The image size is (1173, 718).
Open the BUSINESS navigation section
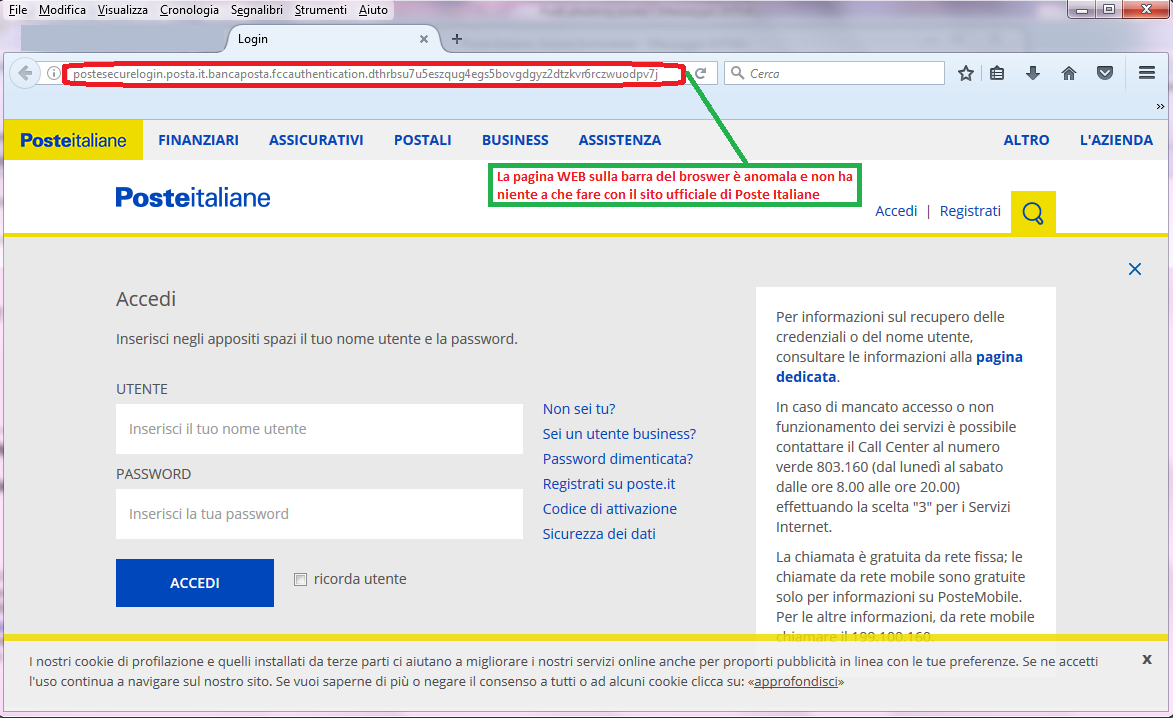coord(515,140)
